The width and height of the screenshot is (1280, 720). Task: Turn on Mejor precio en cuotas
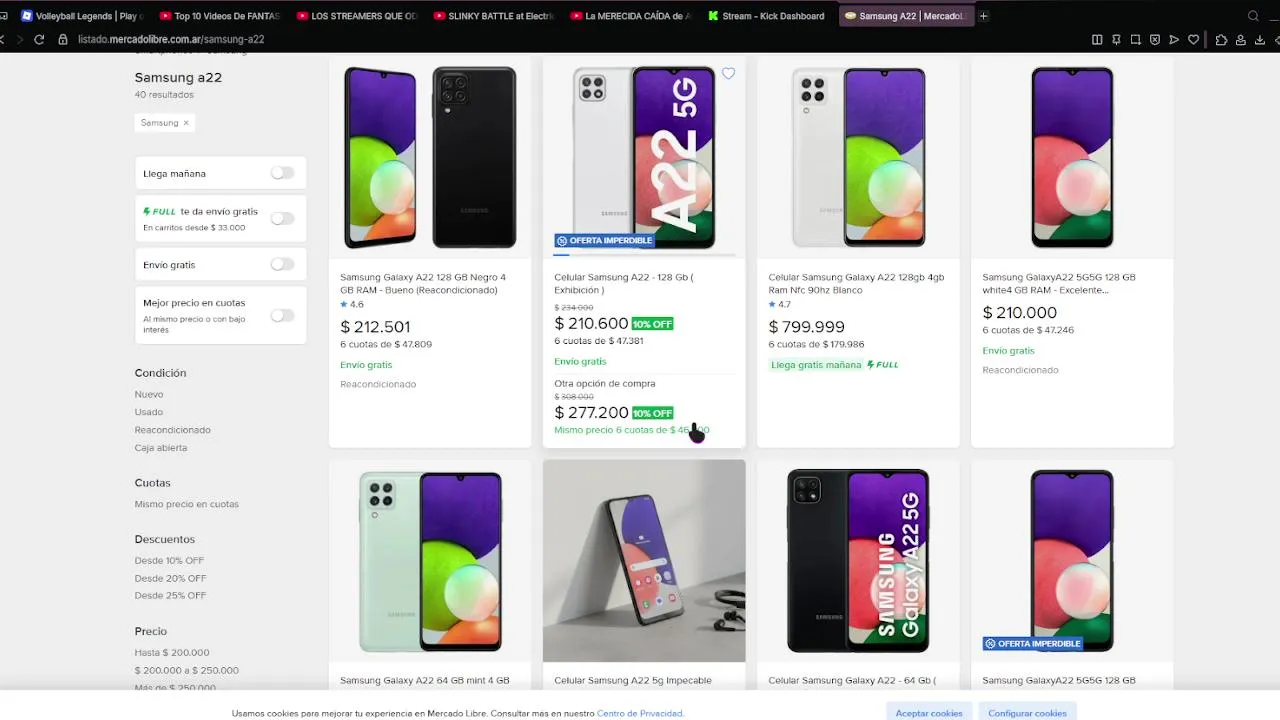(x=283, y=315)
